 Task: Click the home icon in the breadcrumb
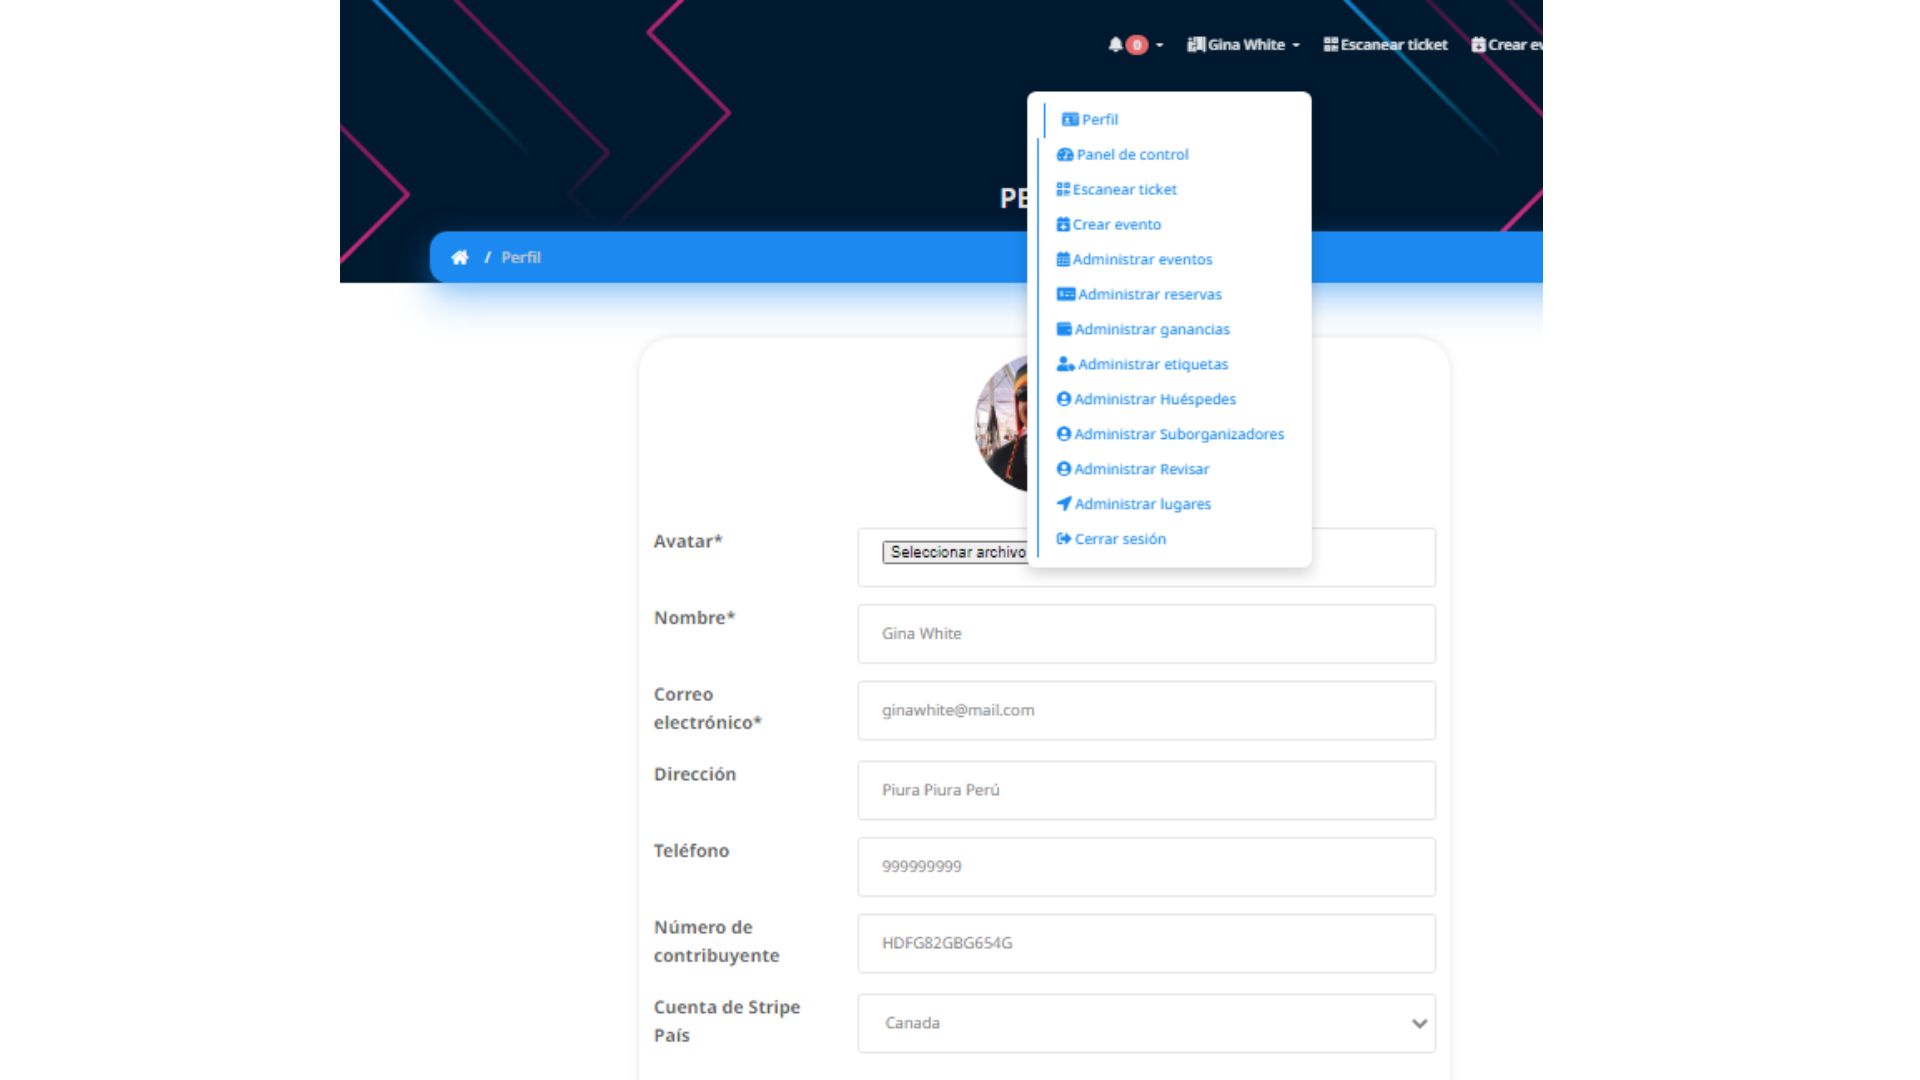click(460, 257)
